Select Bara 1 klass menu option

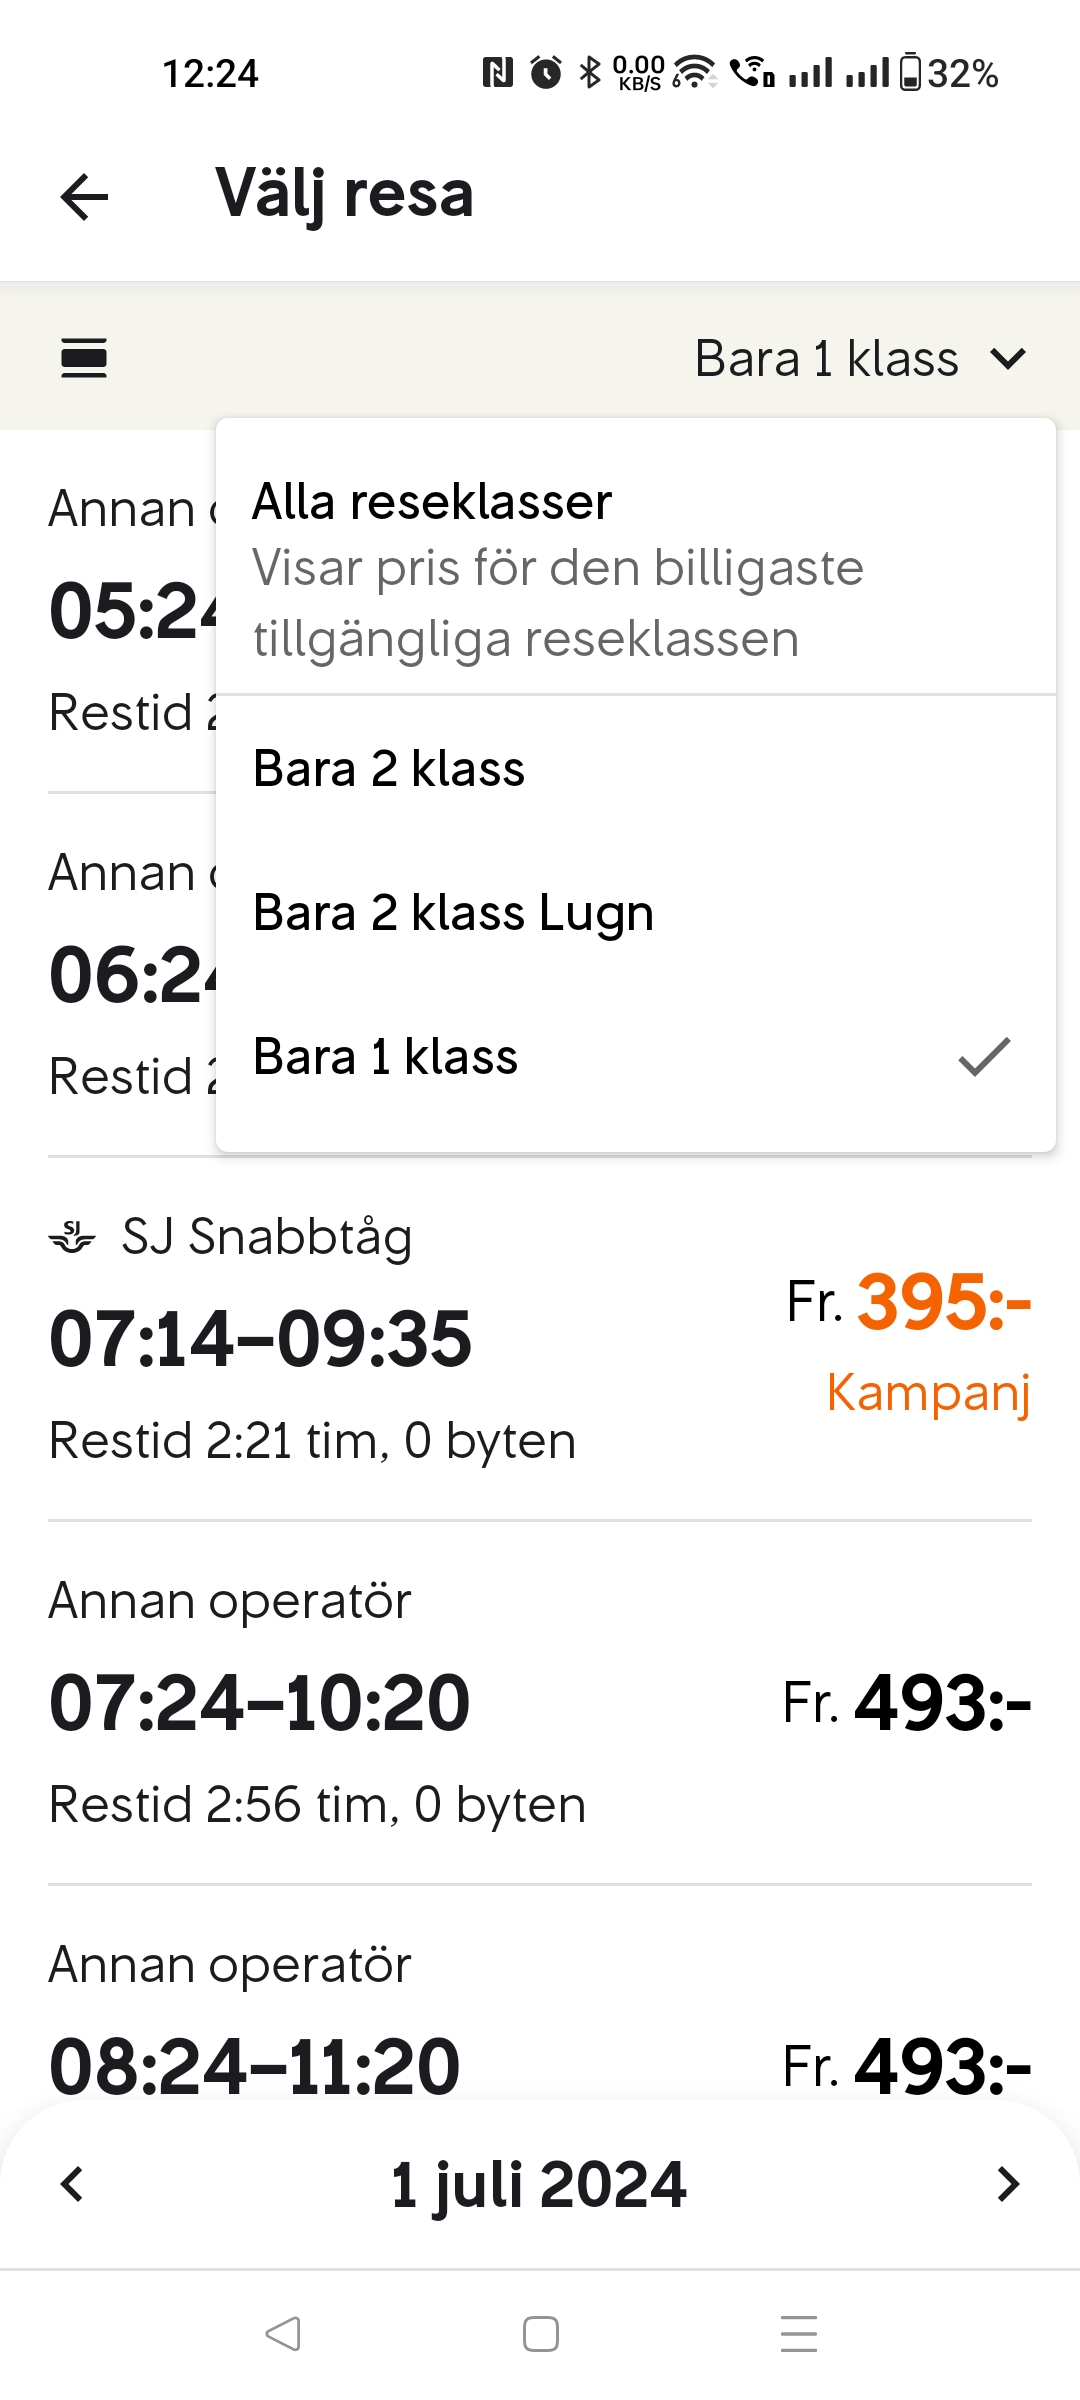(x=386, y=1057)
